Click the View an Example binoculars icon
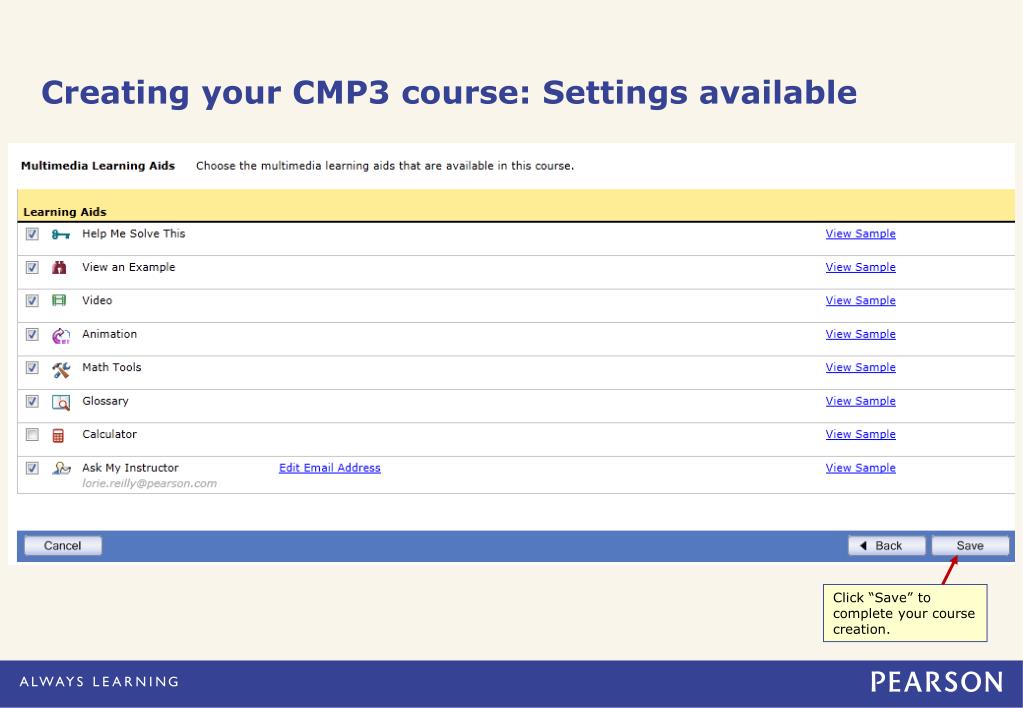 click(59, 268)
